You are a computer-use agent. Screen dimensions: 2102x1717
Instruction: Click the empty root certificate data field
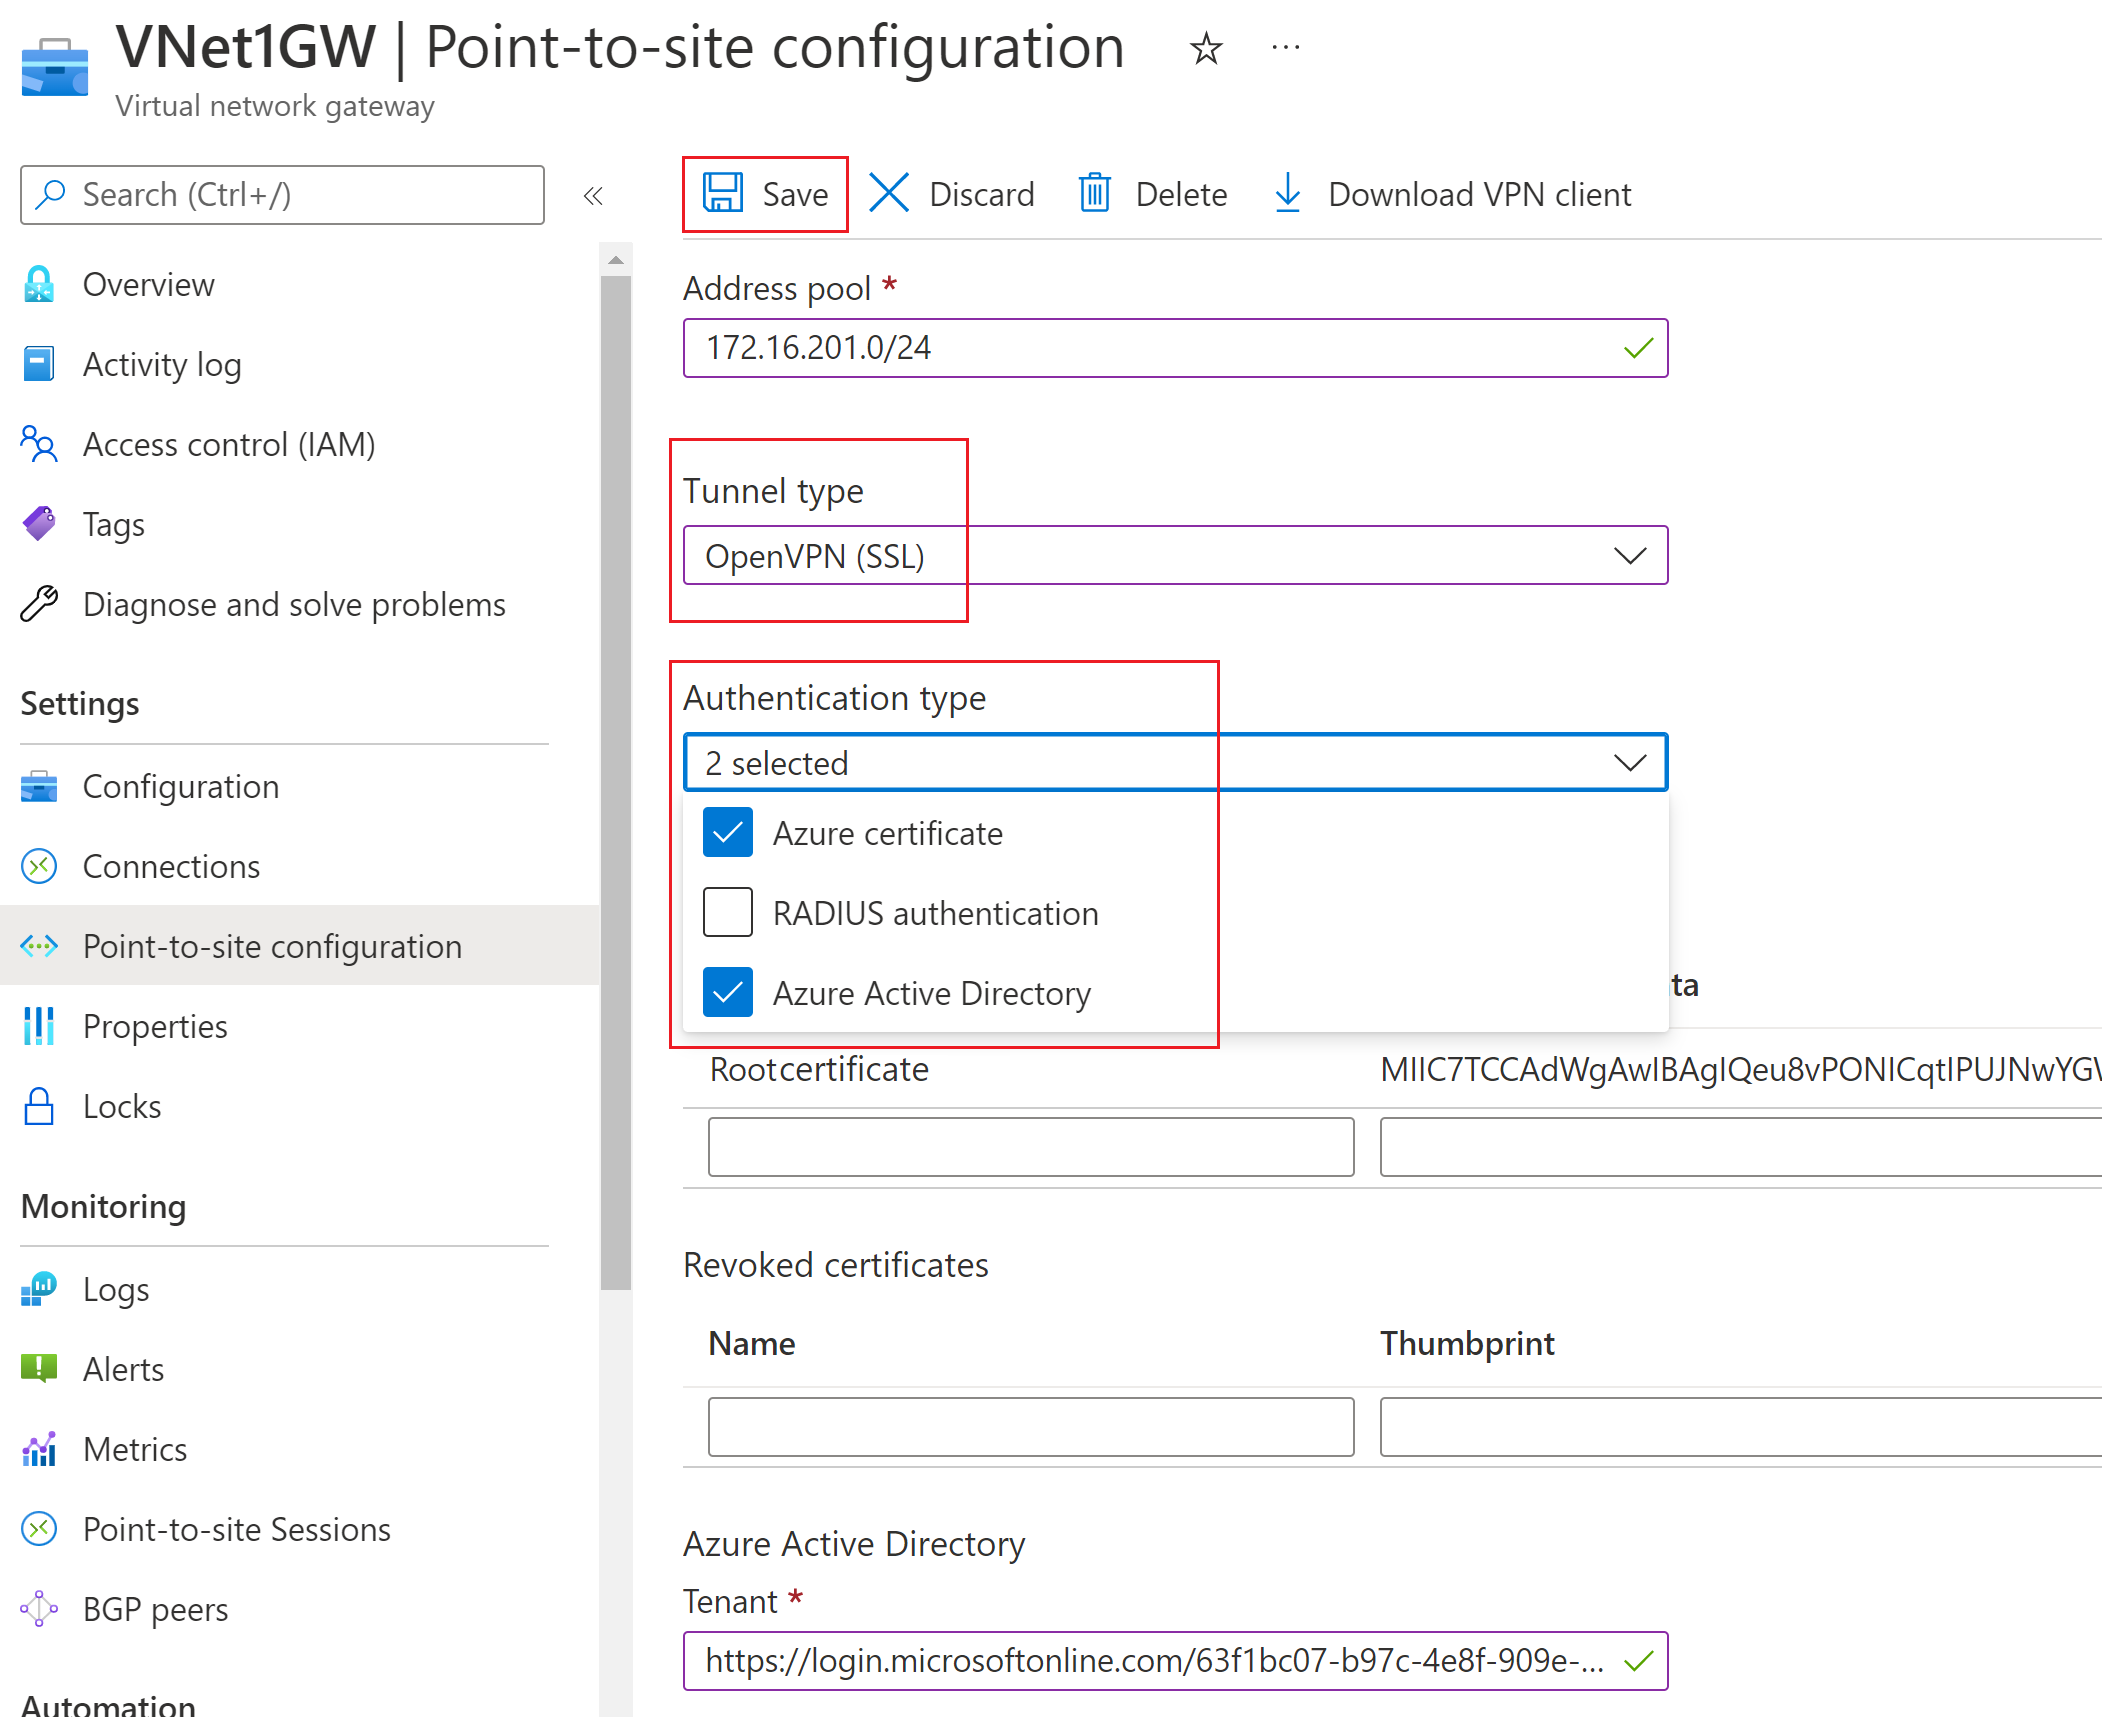[x=1741, y=1147]
